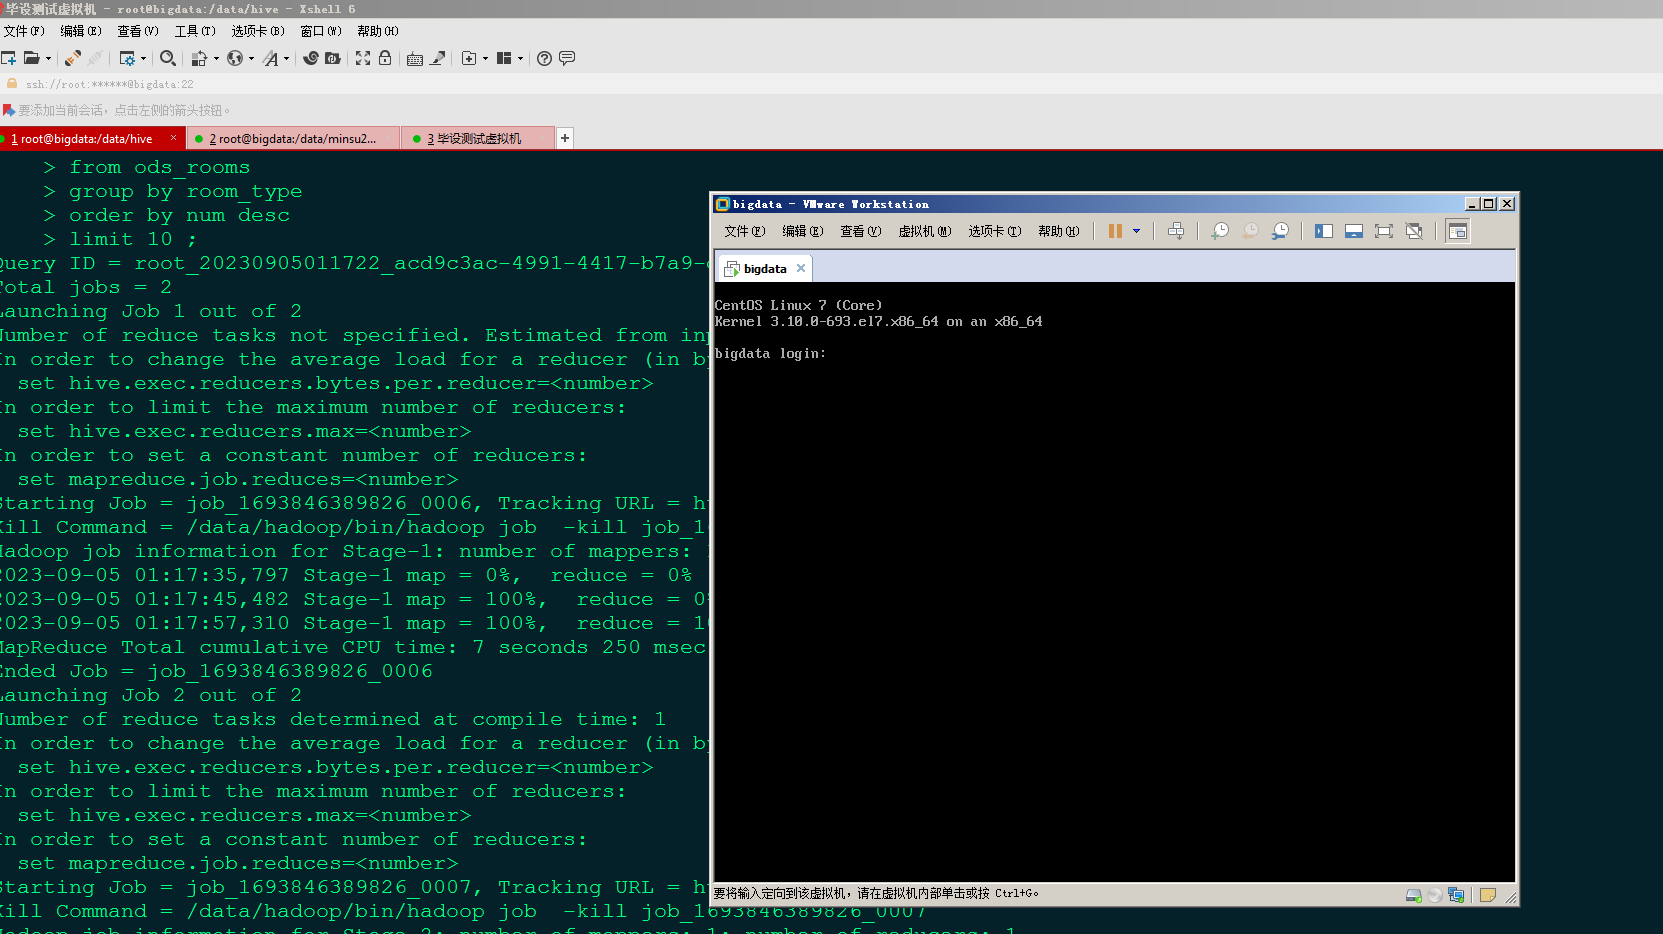Click the keyboard mapping icon in Xshell
The height and width of the screenshot is (934, 1663).
click(415, 58)
